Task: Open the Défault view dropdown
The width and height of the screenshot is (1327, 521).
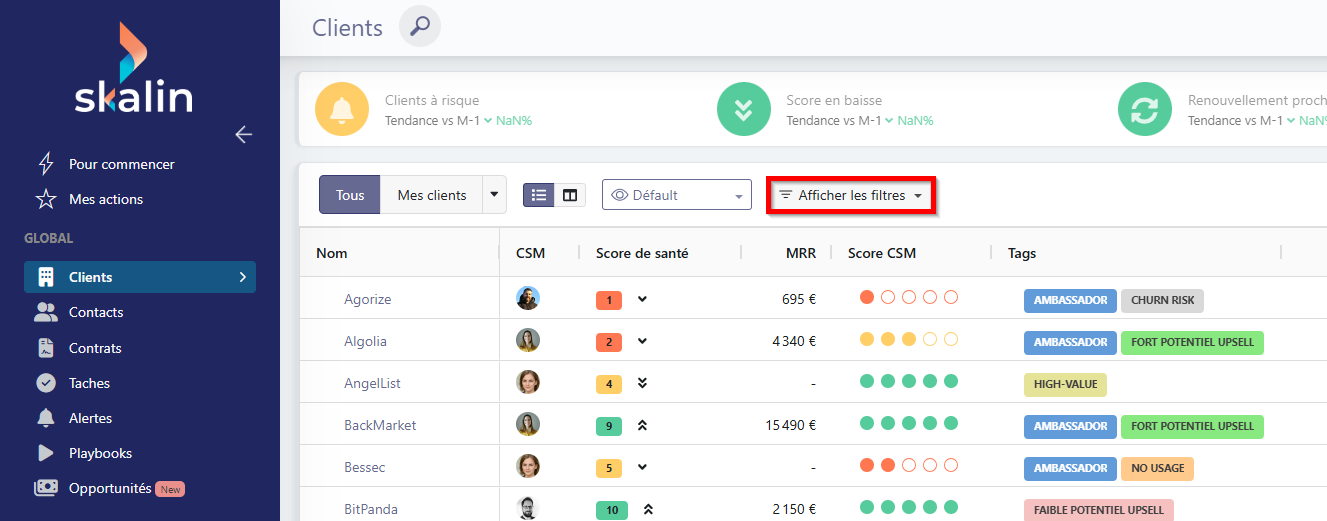Action: point(676,195)
